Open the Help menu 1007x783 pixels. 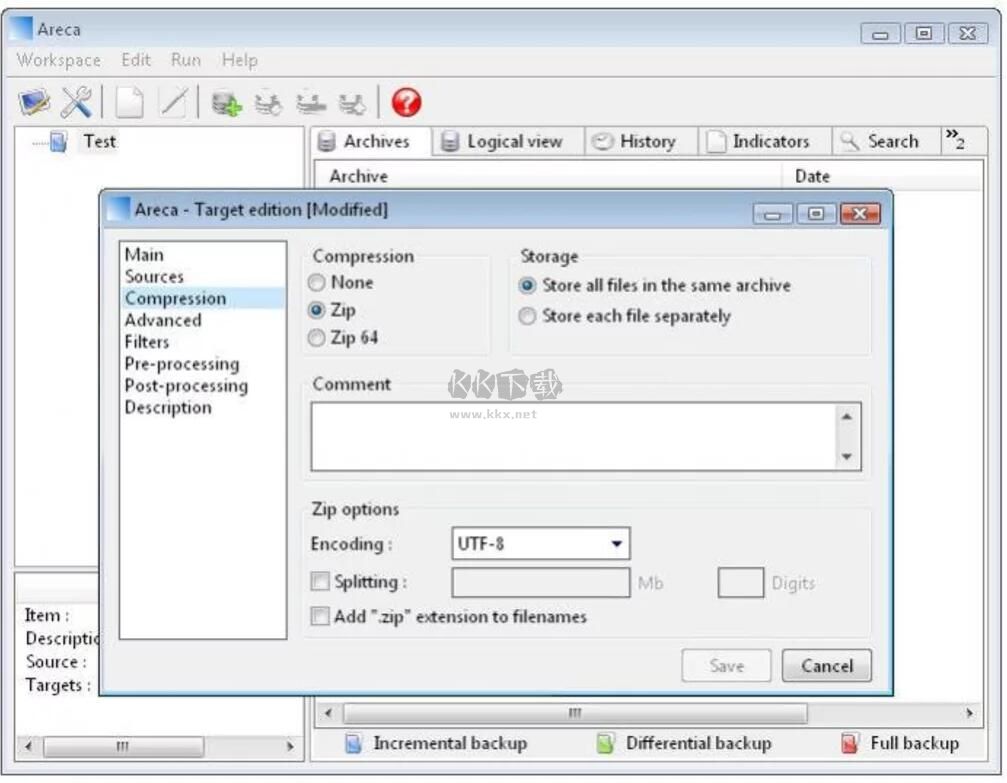[x=240, y=60]
